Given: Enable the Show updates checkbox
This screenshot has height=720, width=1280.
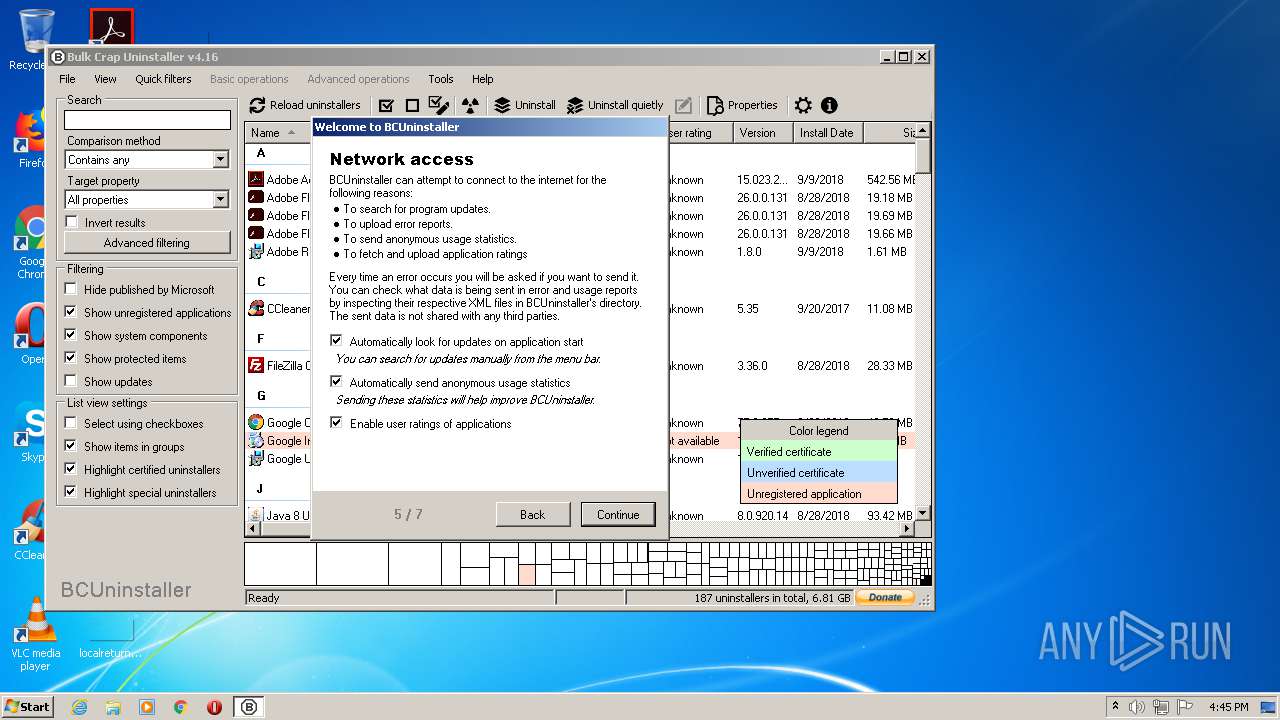Looking at the screenshot, I should pyautogui.click(x=71, y=381).
